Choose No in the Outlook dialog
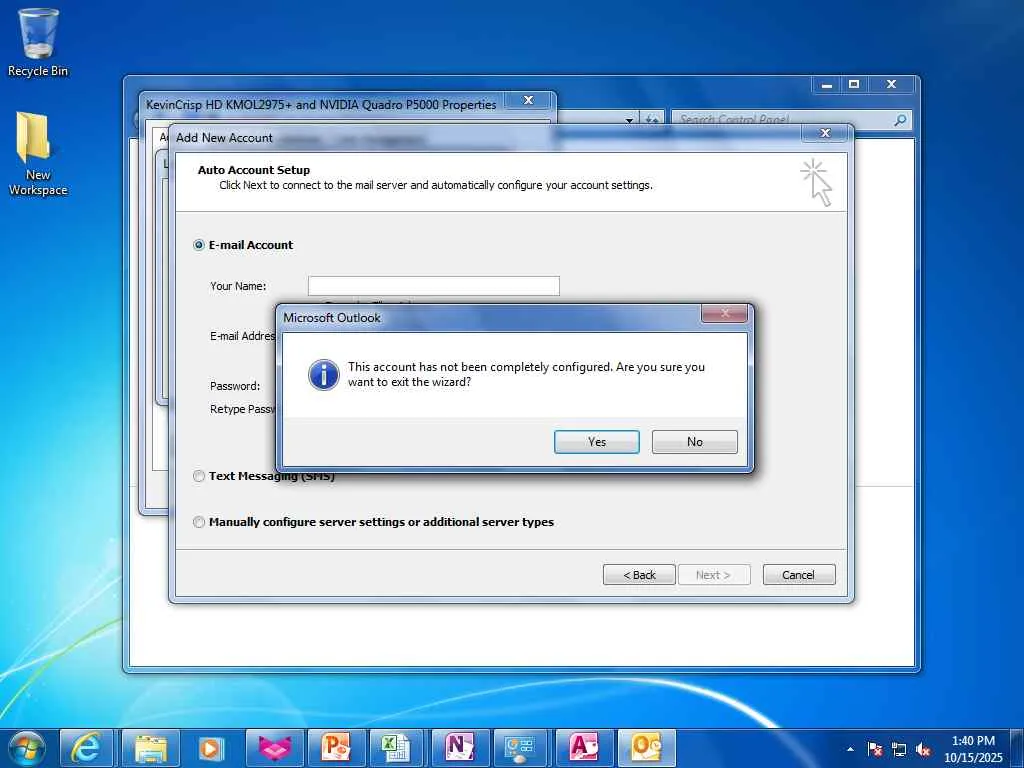 [694, 442]
